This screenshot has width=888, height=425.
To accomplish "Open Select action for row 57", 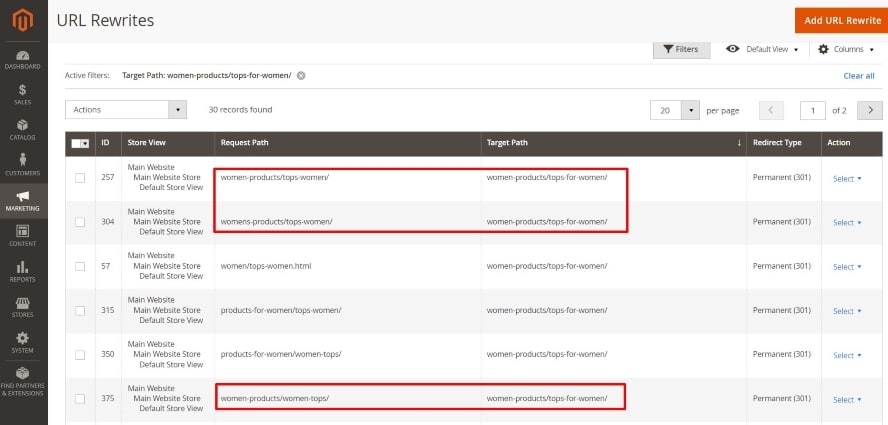I will click(x=847, y=267).
